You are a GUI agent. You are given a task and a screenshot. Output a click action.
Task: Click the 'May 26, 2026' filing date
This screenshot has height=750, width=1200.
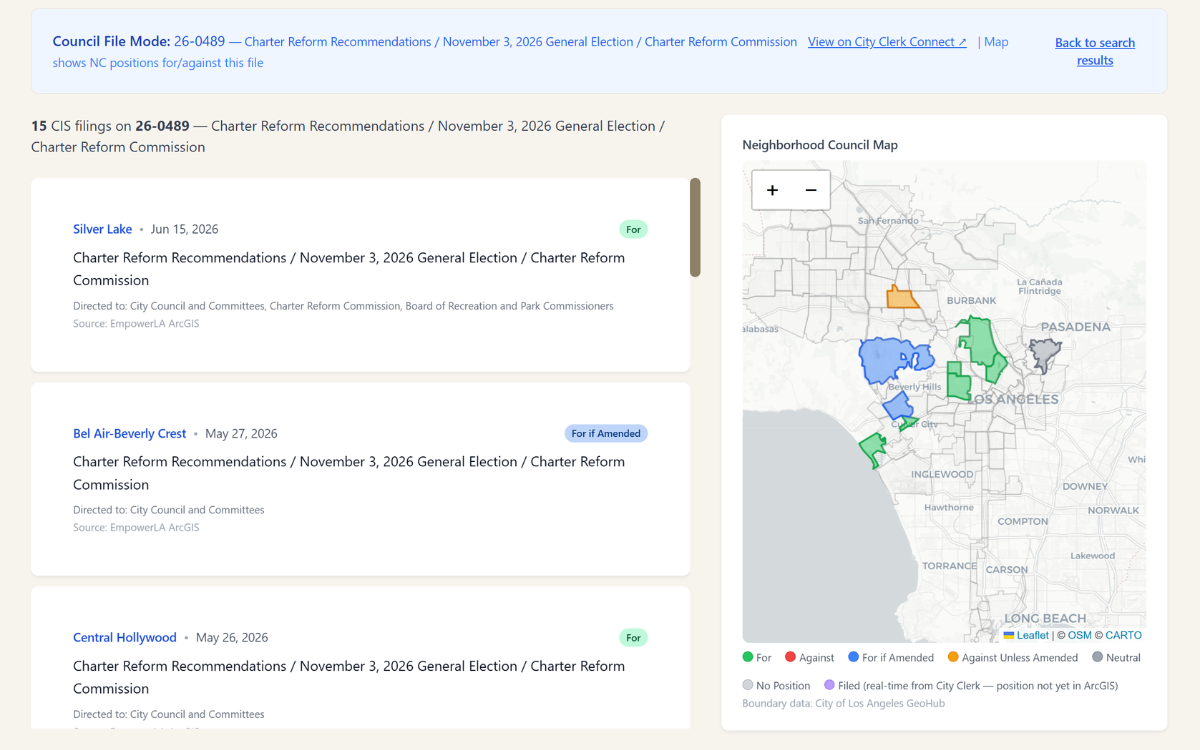coord(232,638)
